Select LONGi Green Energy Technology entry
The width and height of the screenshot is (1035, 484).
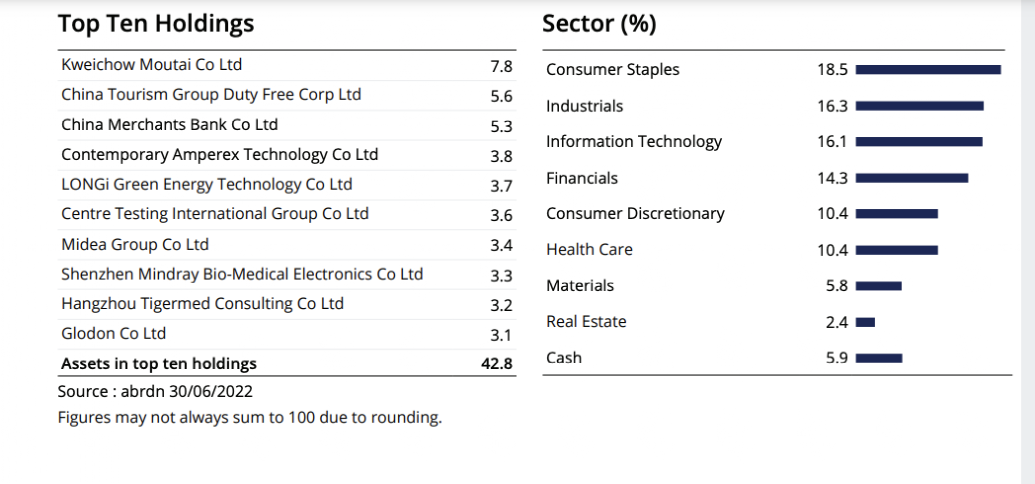(206, 184)
